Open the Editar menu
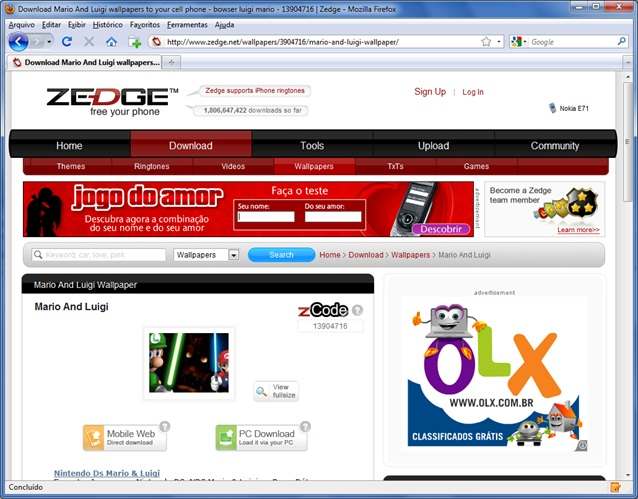The image size is (638, 499). [x=51, y=25]
